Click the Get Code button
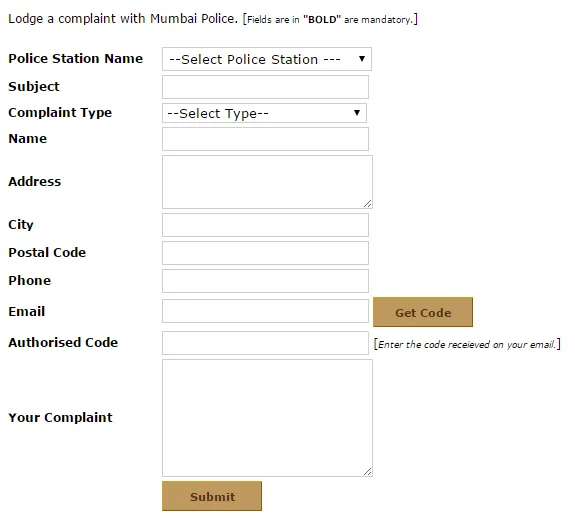Viewport: 575px width, 520px height. click(x=423, y=312)
